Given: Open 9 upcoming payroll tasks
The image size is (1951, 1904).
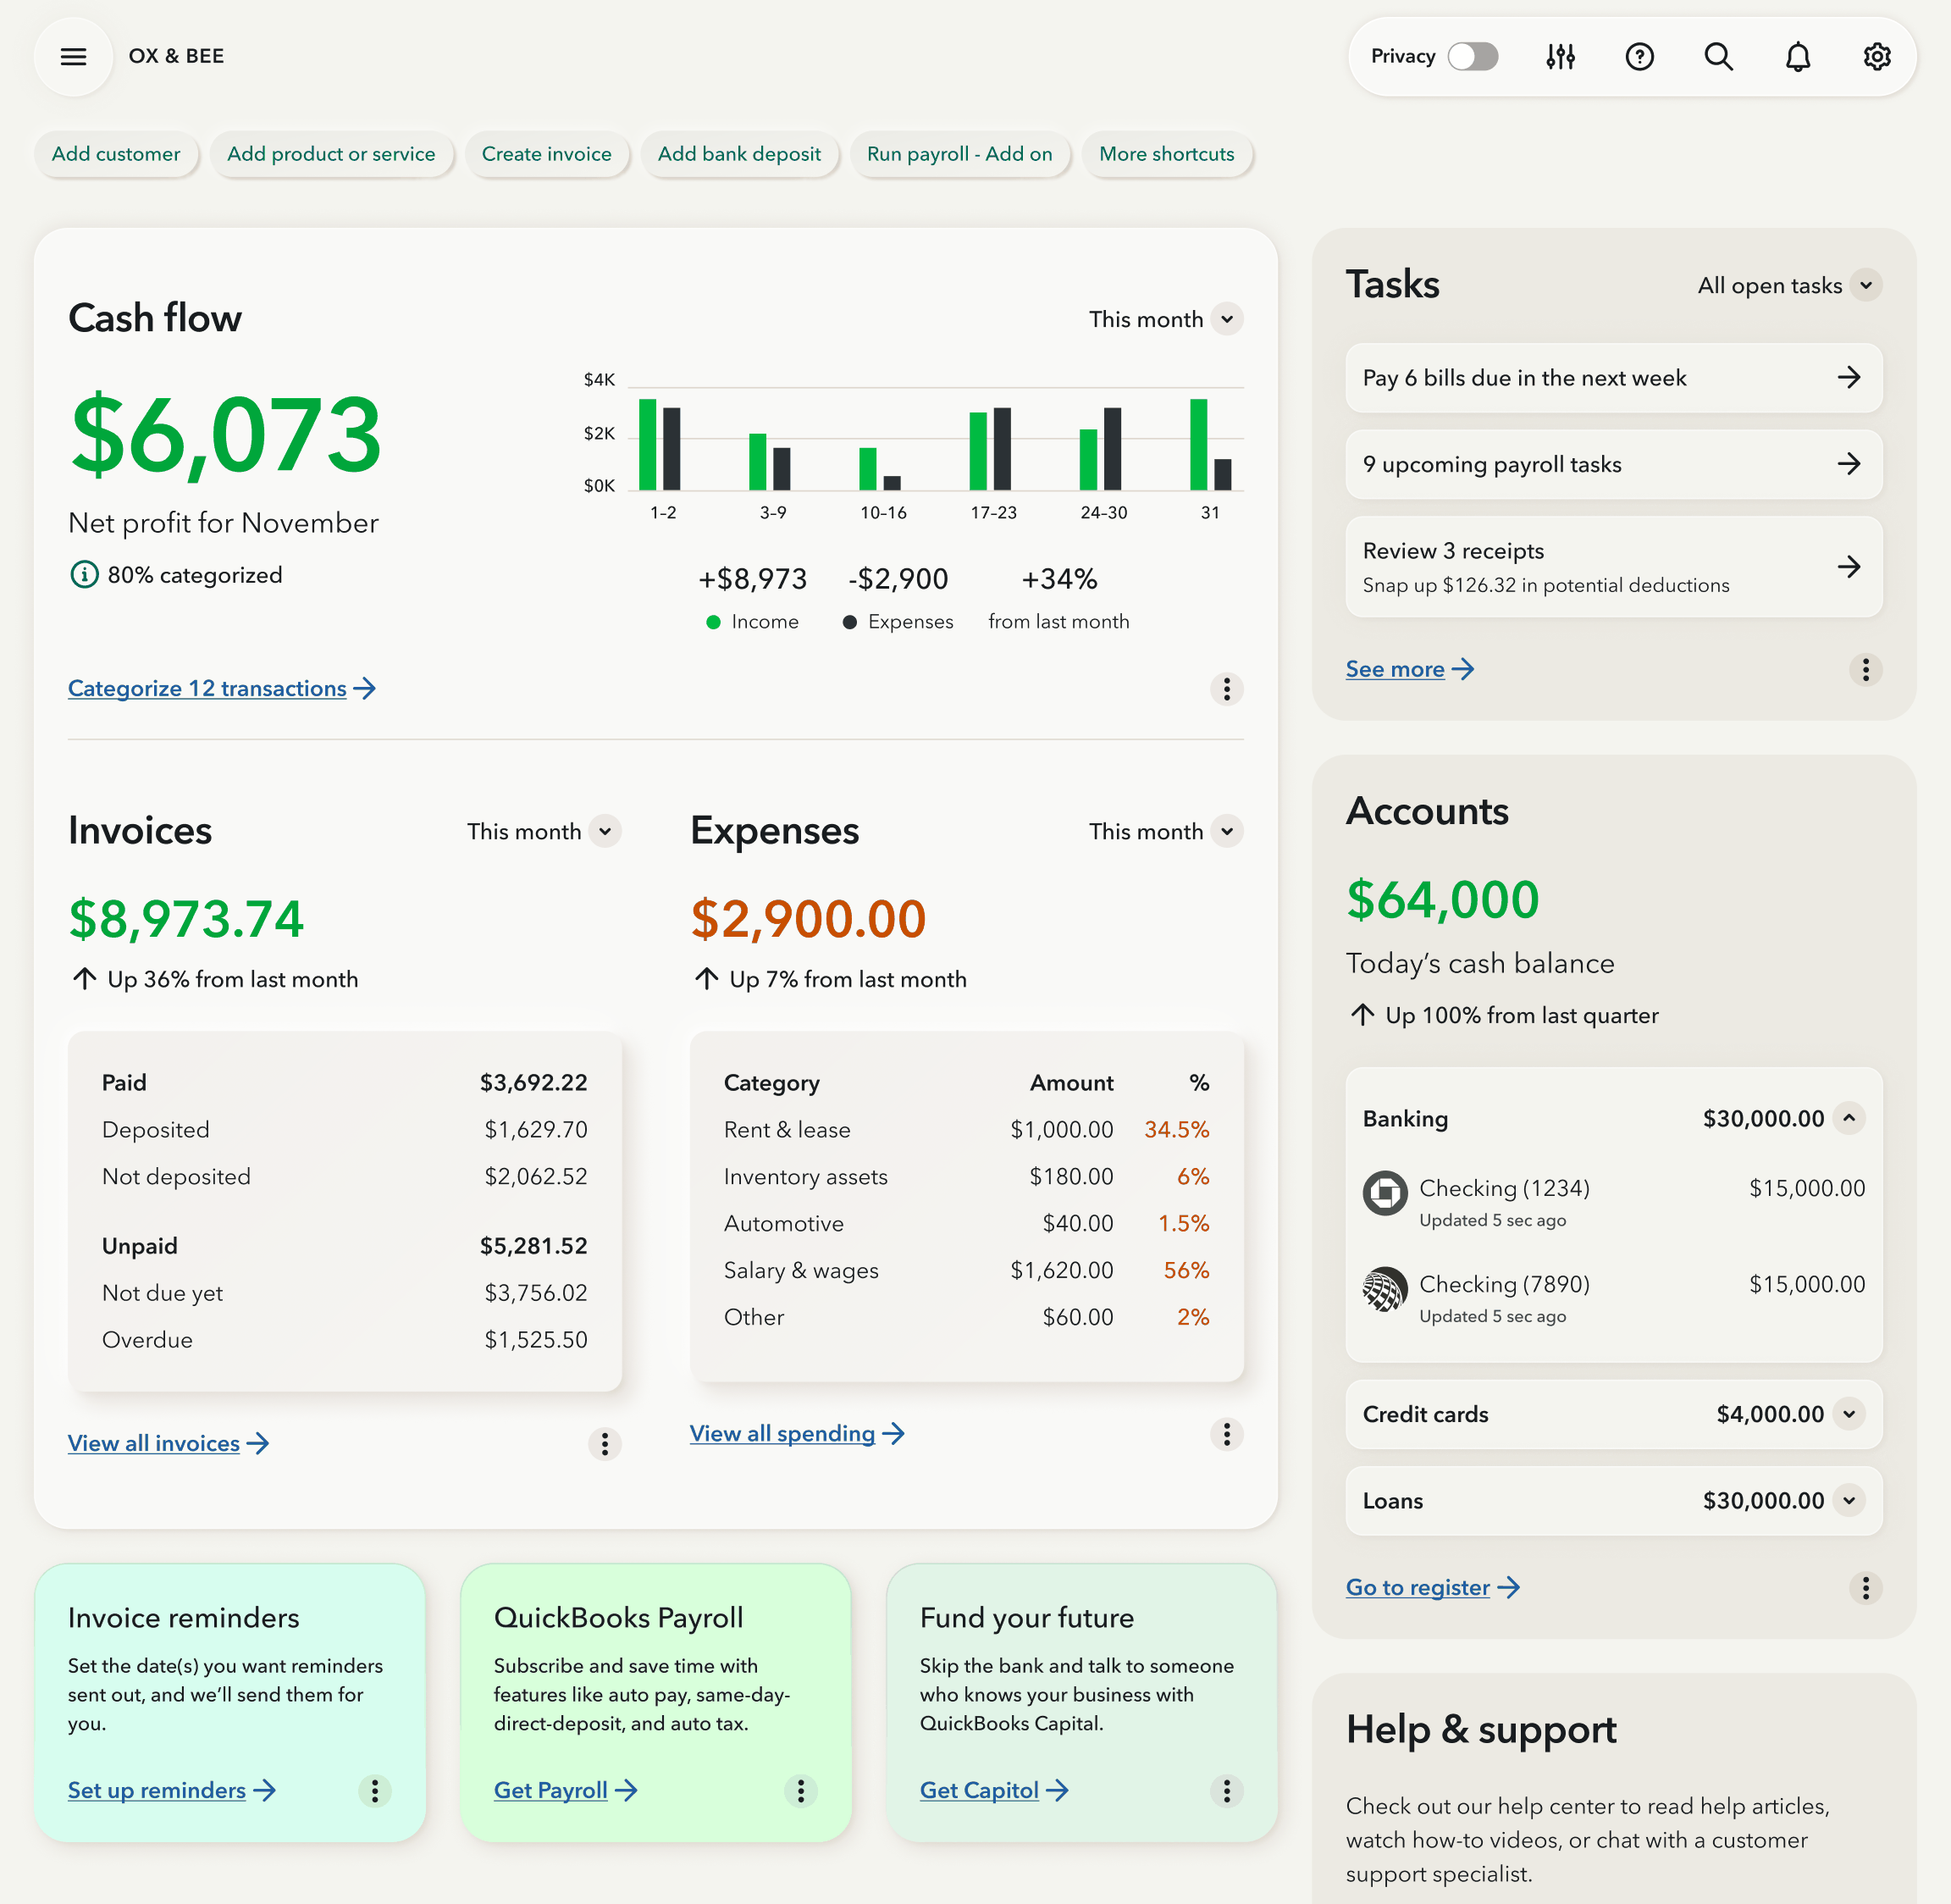Looking at the screenshot, I should pyautogui.click(x=1613, y=464).
